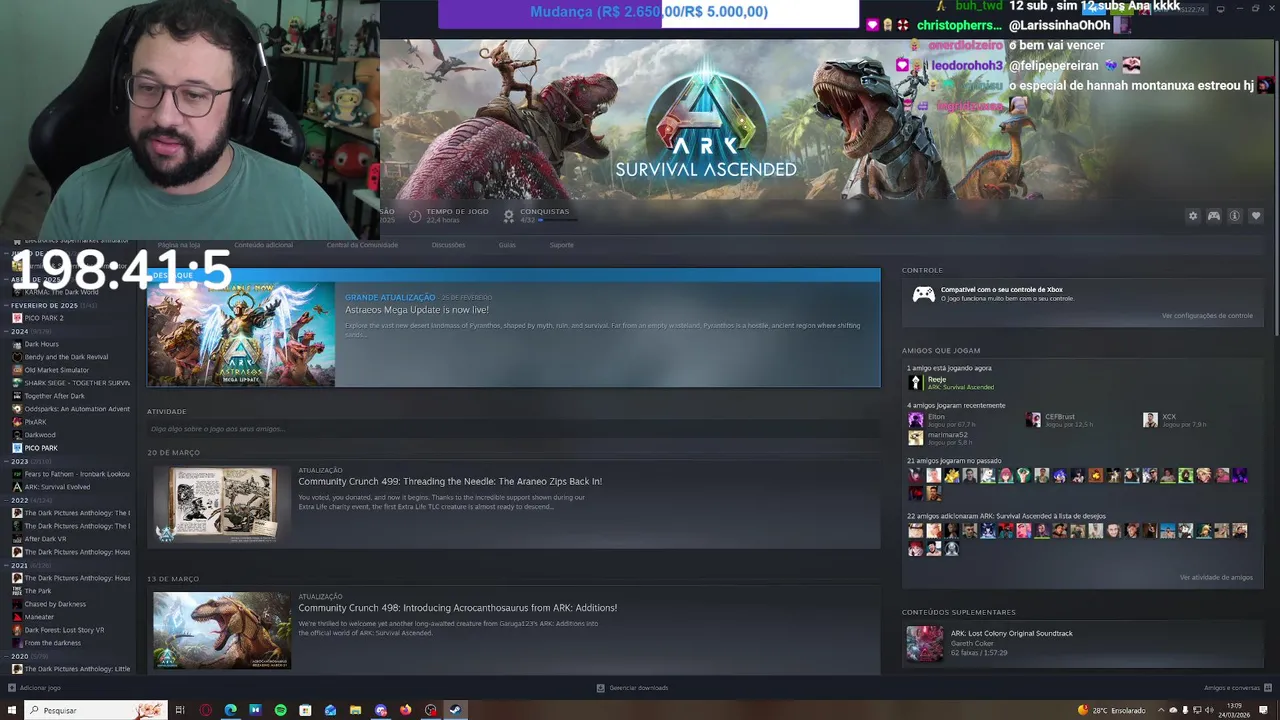
Task: Select Dark Hours in library list
Action: (x=41, y=344)
